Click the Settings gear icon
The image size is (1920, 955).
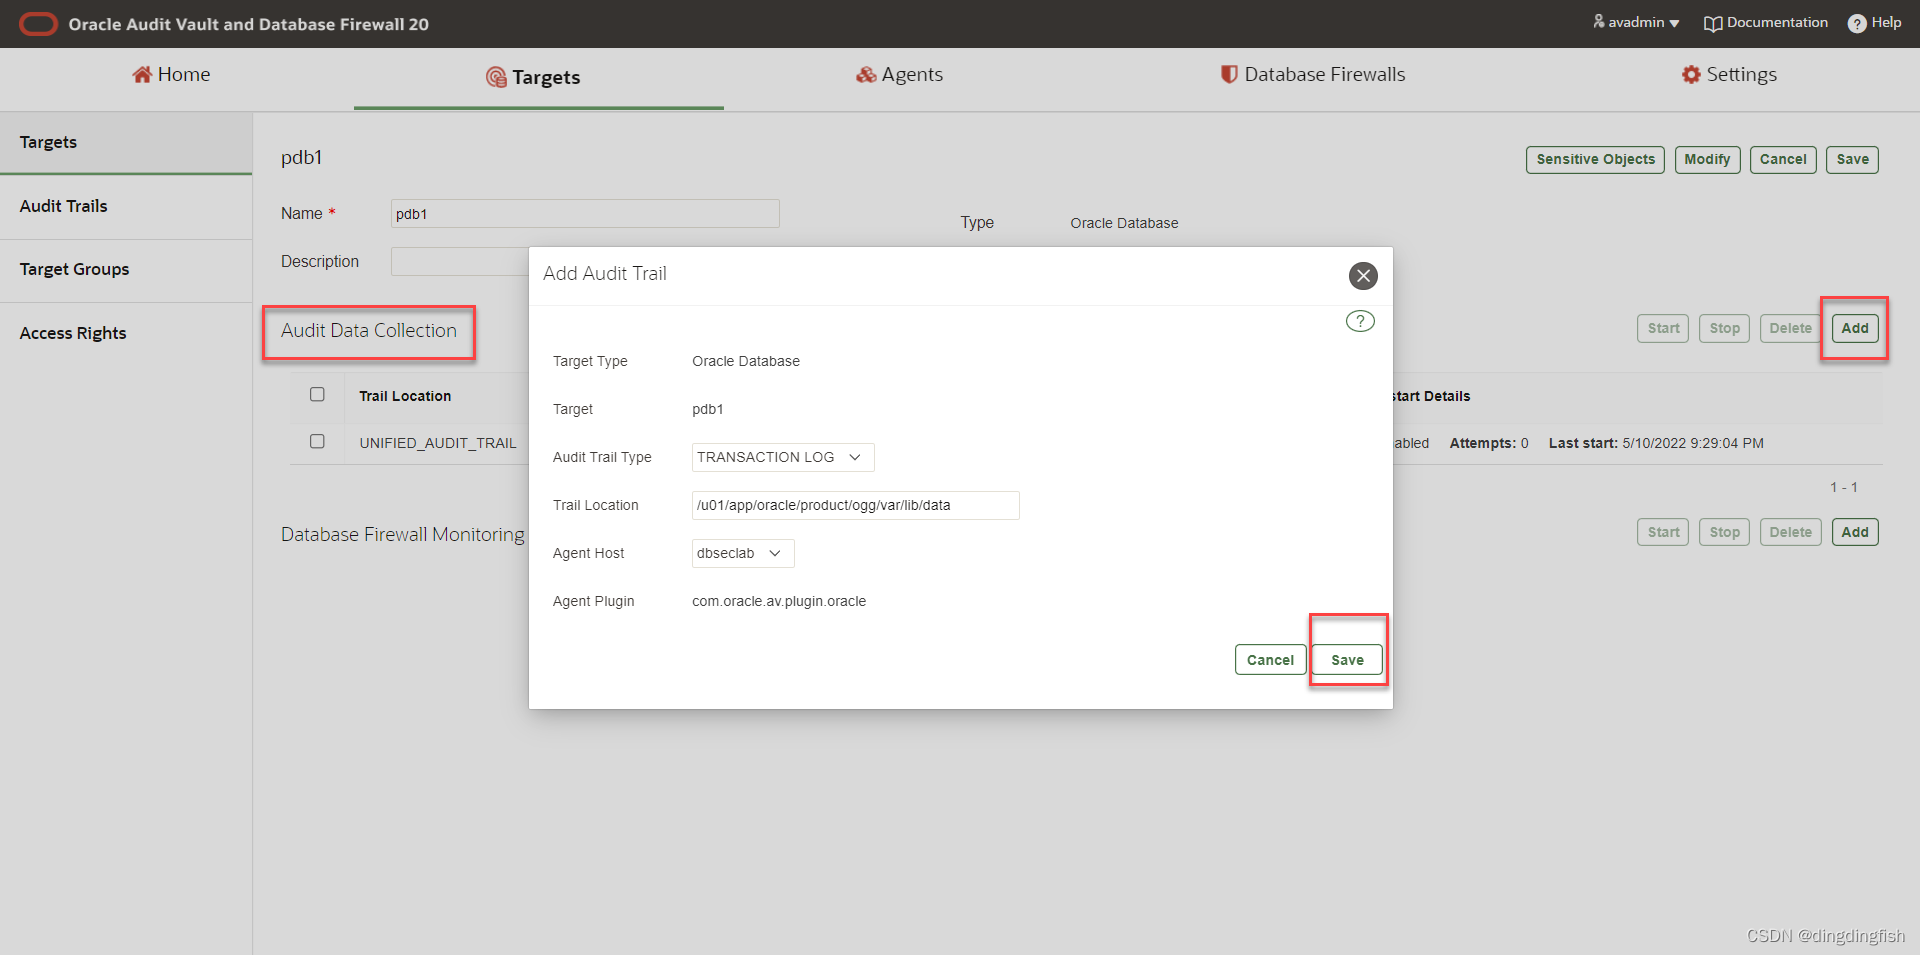point(1691,74)
